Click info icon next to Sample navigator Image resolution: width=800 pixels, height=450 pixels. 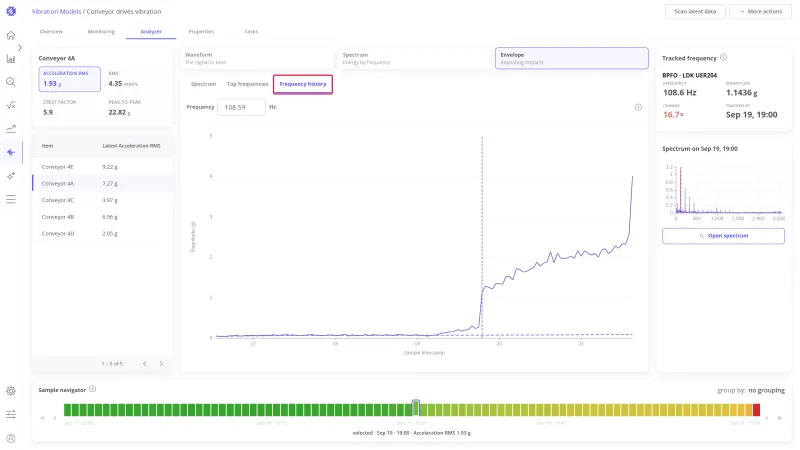tap(92, 389)
